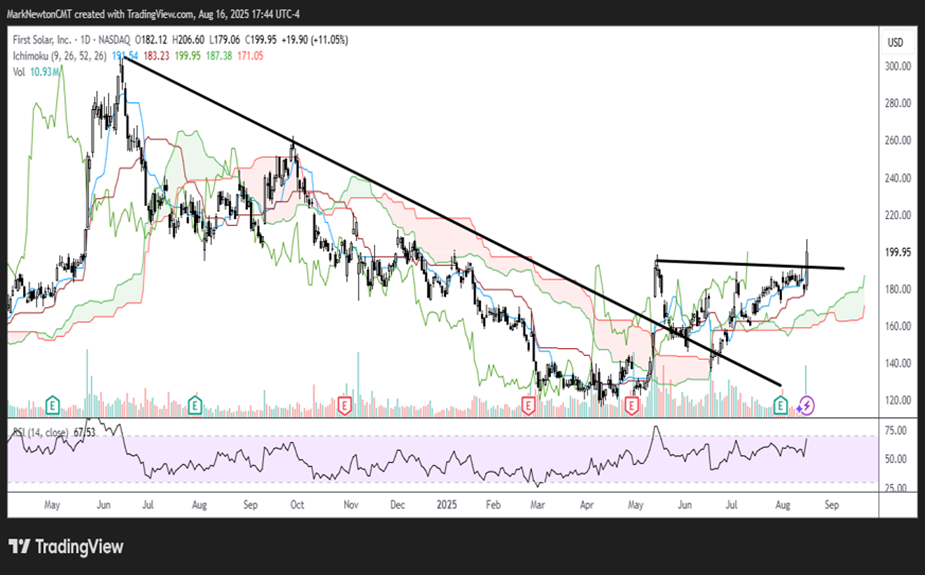Select the red earnings marker before March 2025
Screen dimensions: 925x575
tap(529, 405)
